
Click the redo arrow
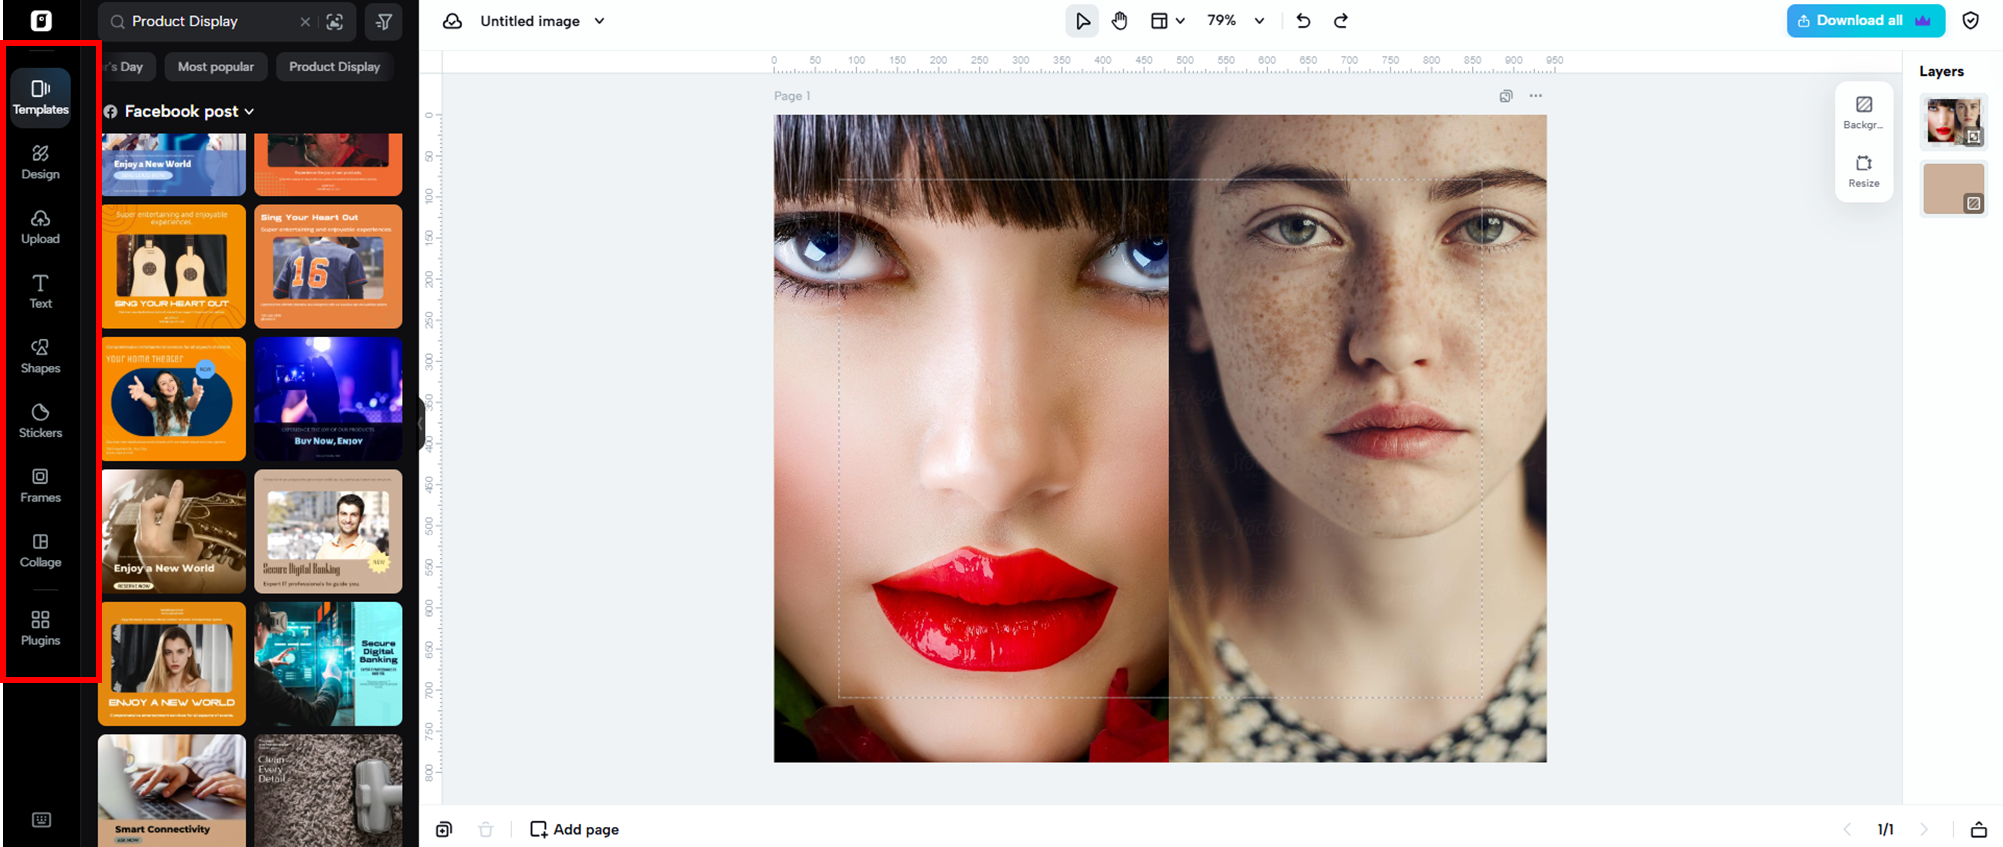[x=1341, y=21]
